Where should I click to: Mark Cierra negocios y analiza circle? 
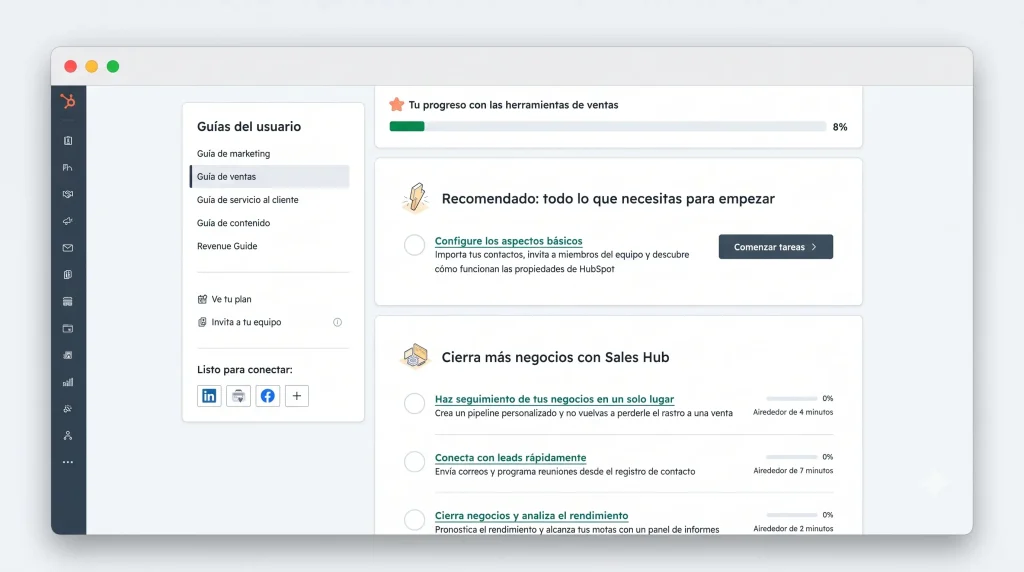414,520
